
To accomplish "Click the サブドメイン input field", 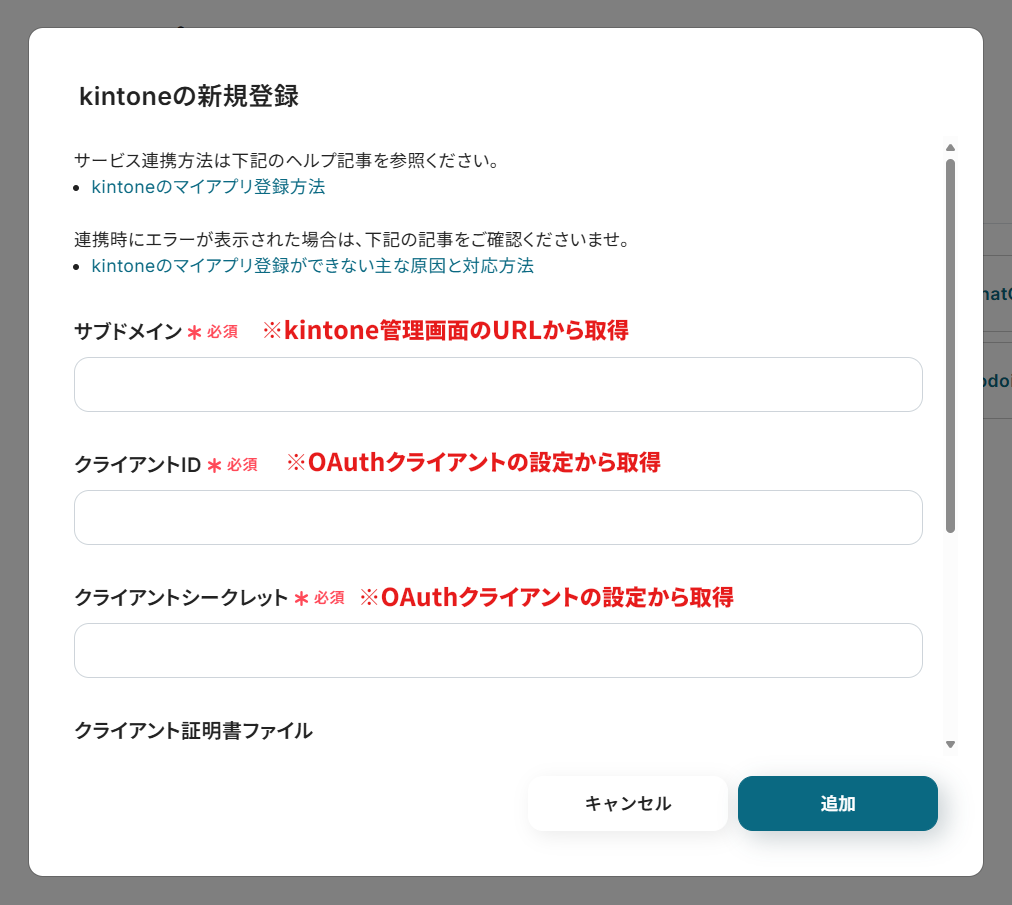I will coord(498,385).
